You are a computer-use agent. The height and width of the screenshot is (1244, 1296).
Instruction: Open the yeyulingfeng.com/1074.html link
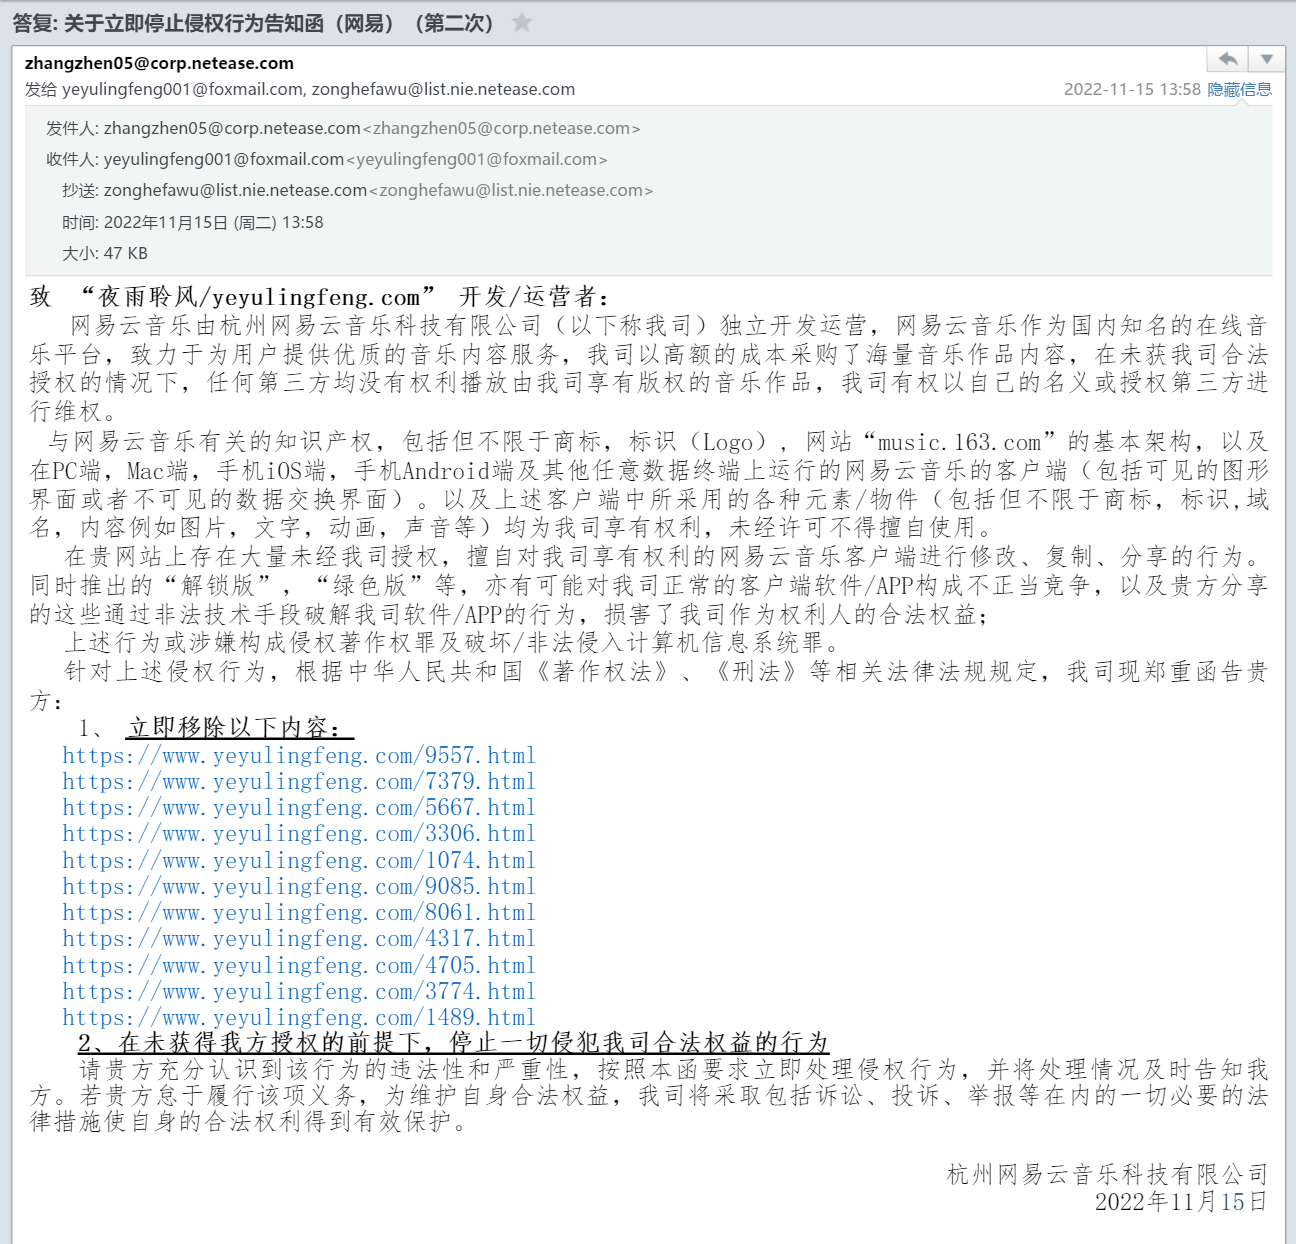coord(299,861)
